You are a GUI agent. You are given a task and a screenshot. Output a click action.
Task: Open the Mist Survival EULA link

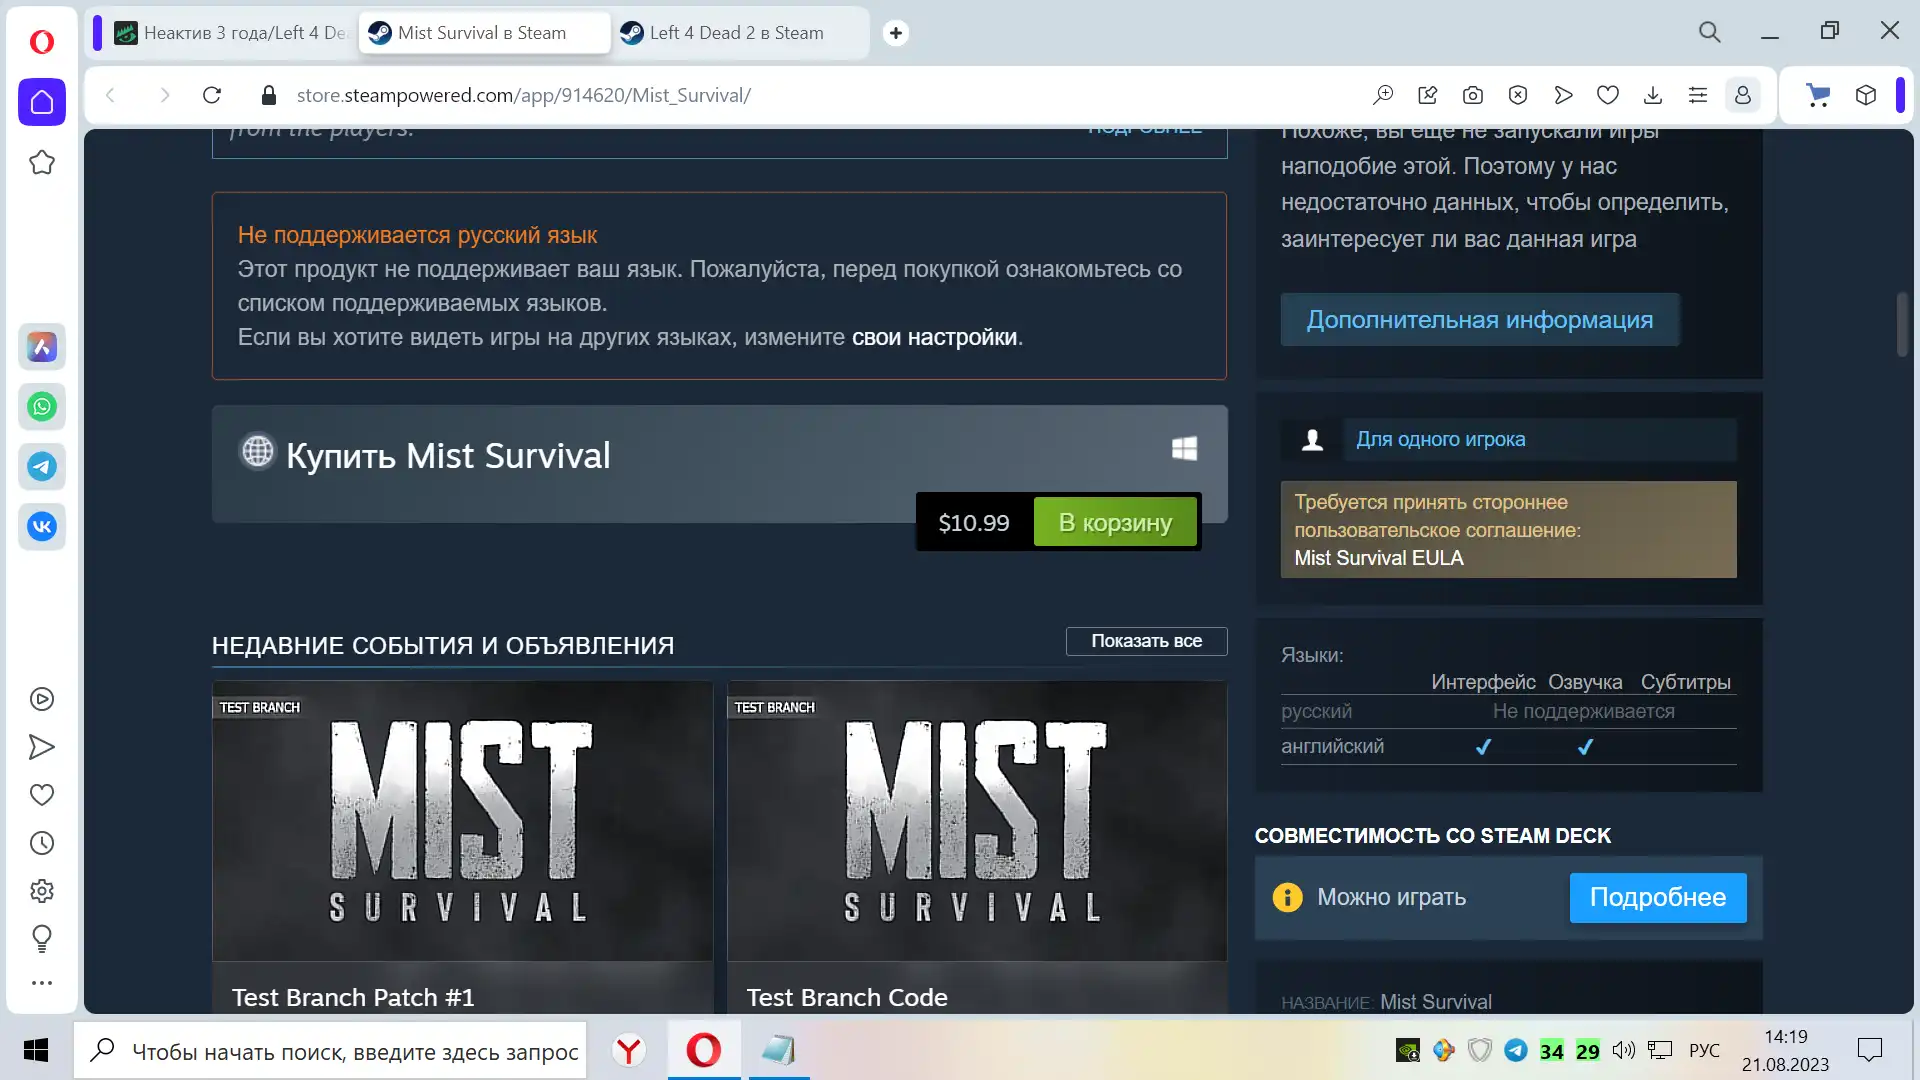[1378, 558]
